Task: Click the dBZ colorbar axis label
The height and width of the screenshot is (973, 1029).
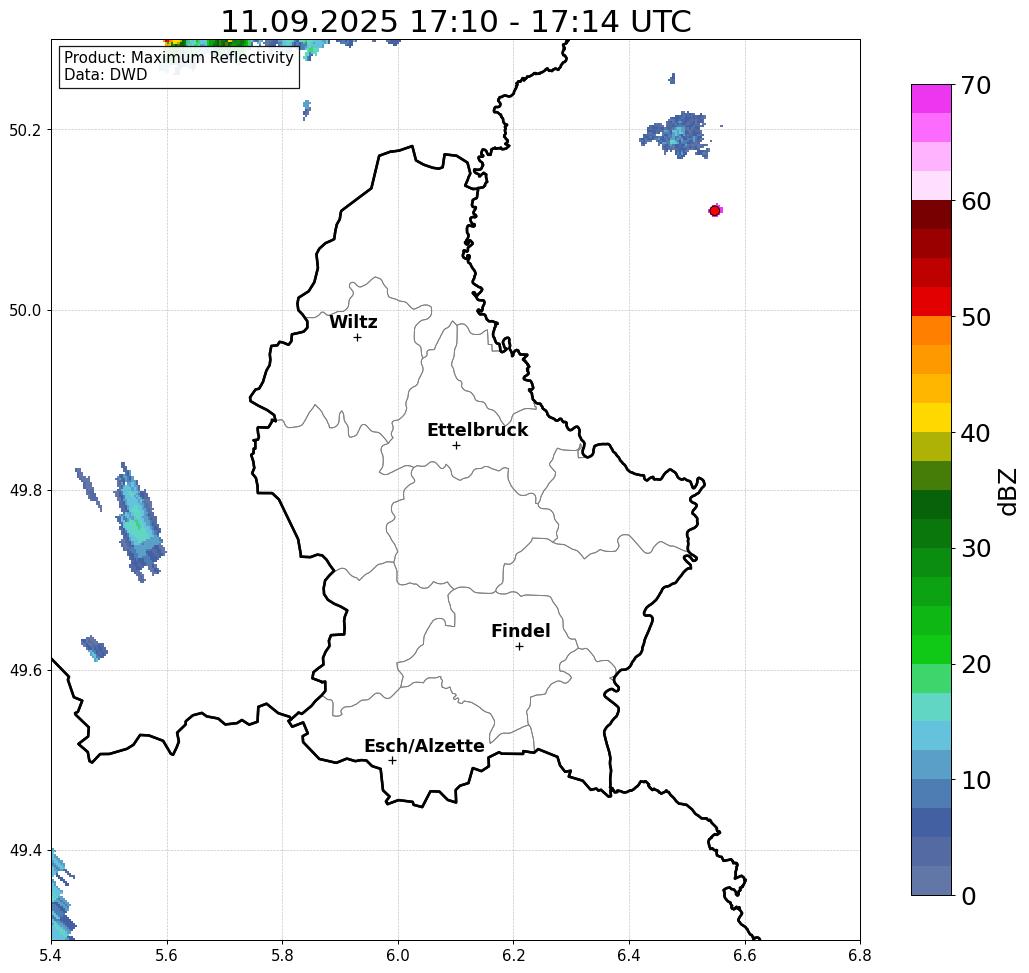Action: pyautogui.click(x=1007, y=491)
